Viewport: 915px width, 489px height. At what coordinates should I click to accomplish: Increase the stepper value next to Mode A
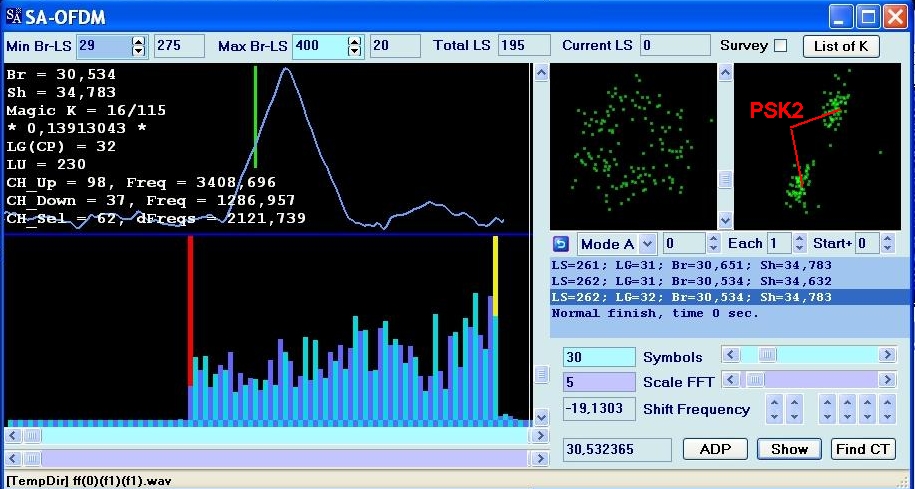[714, 239]
